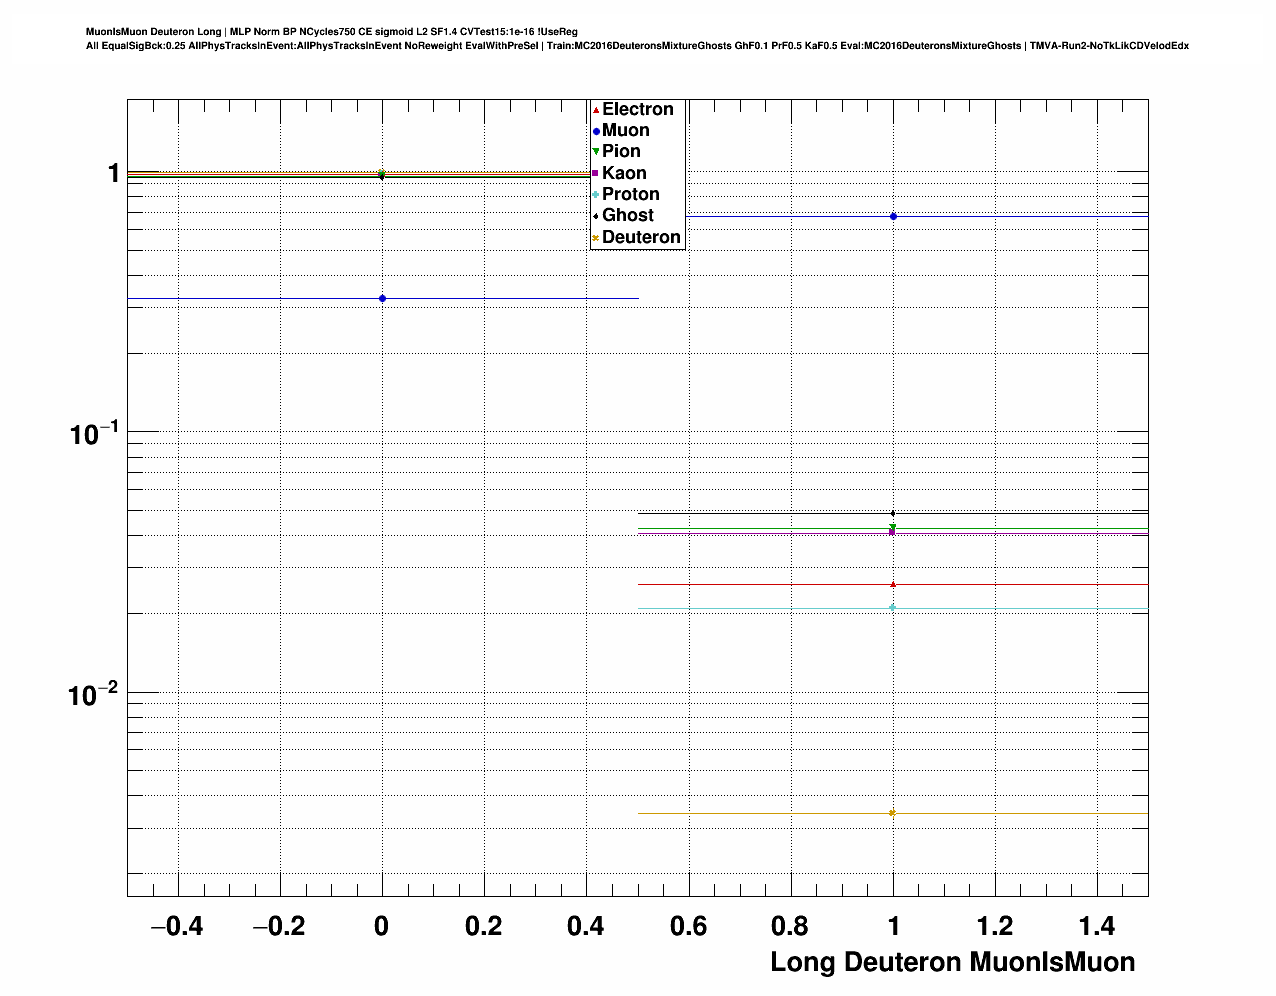Click the y-axis tick label '1'
1276x996 pixels.
pyautogui.click(x=113, y=174)
